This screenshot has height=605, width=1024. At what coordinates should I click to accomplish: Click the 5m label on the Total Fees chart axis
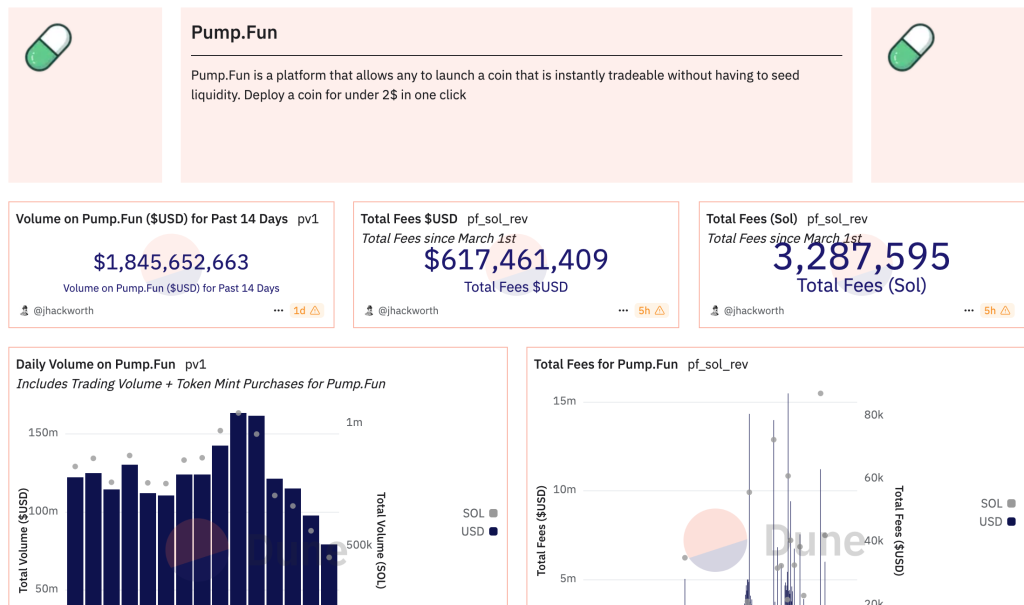(x=568, y=578)
